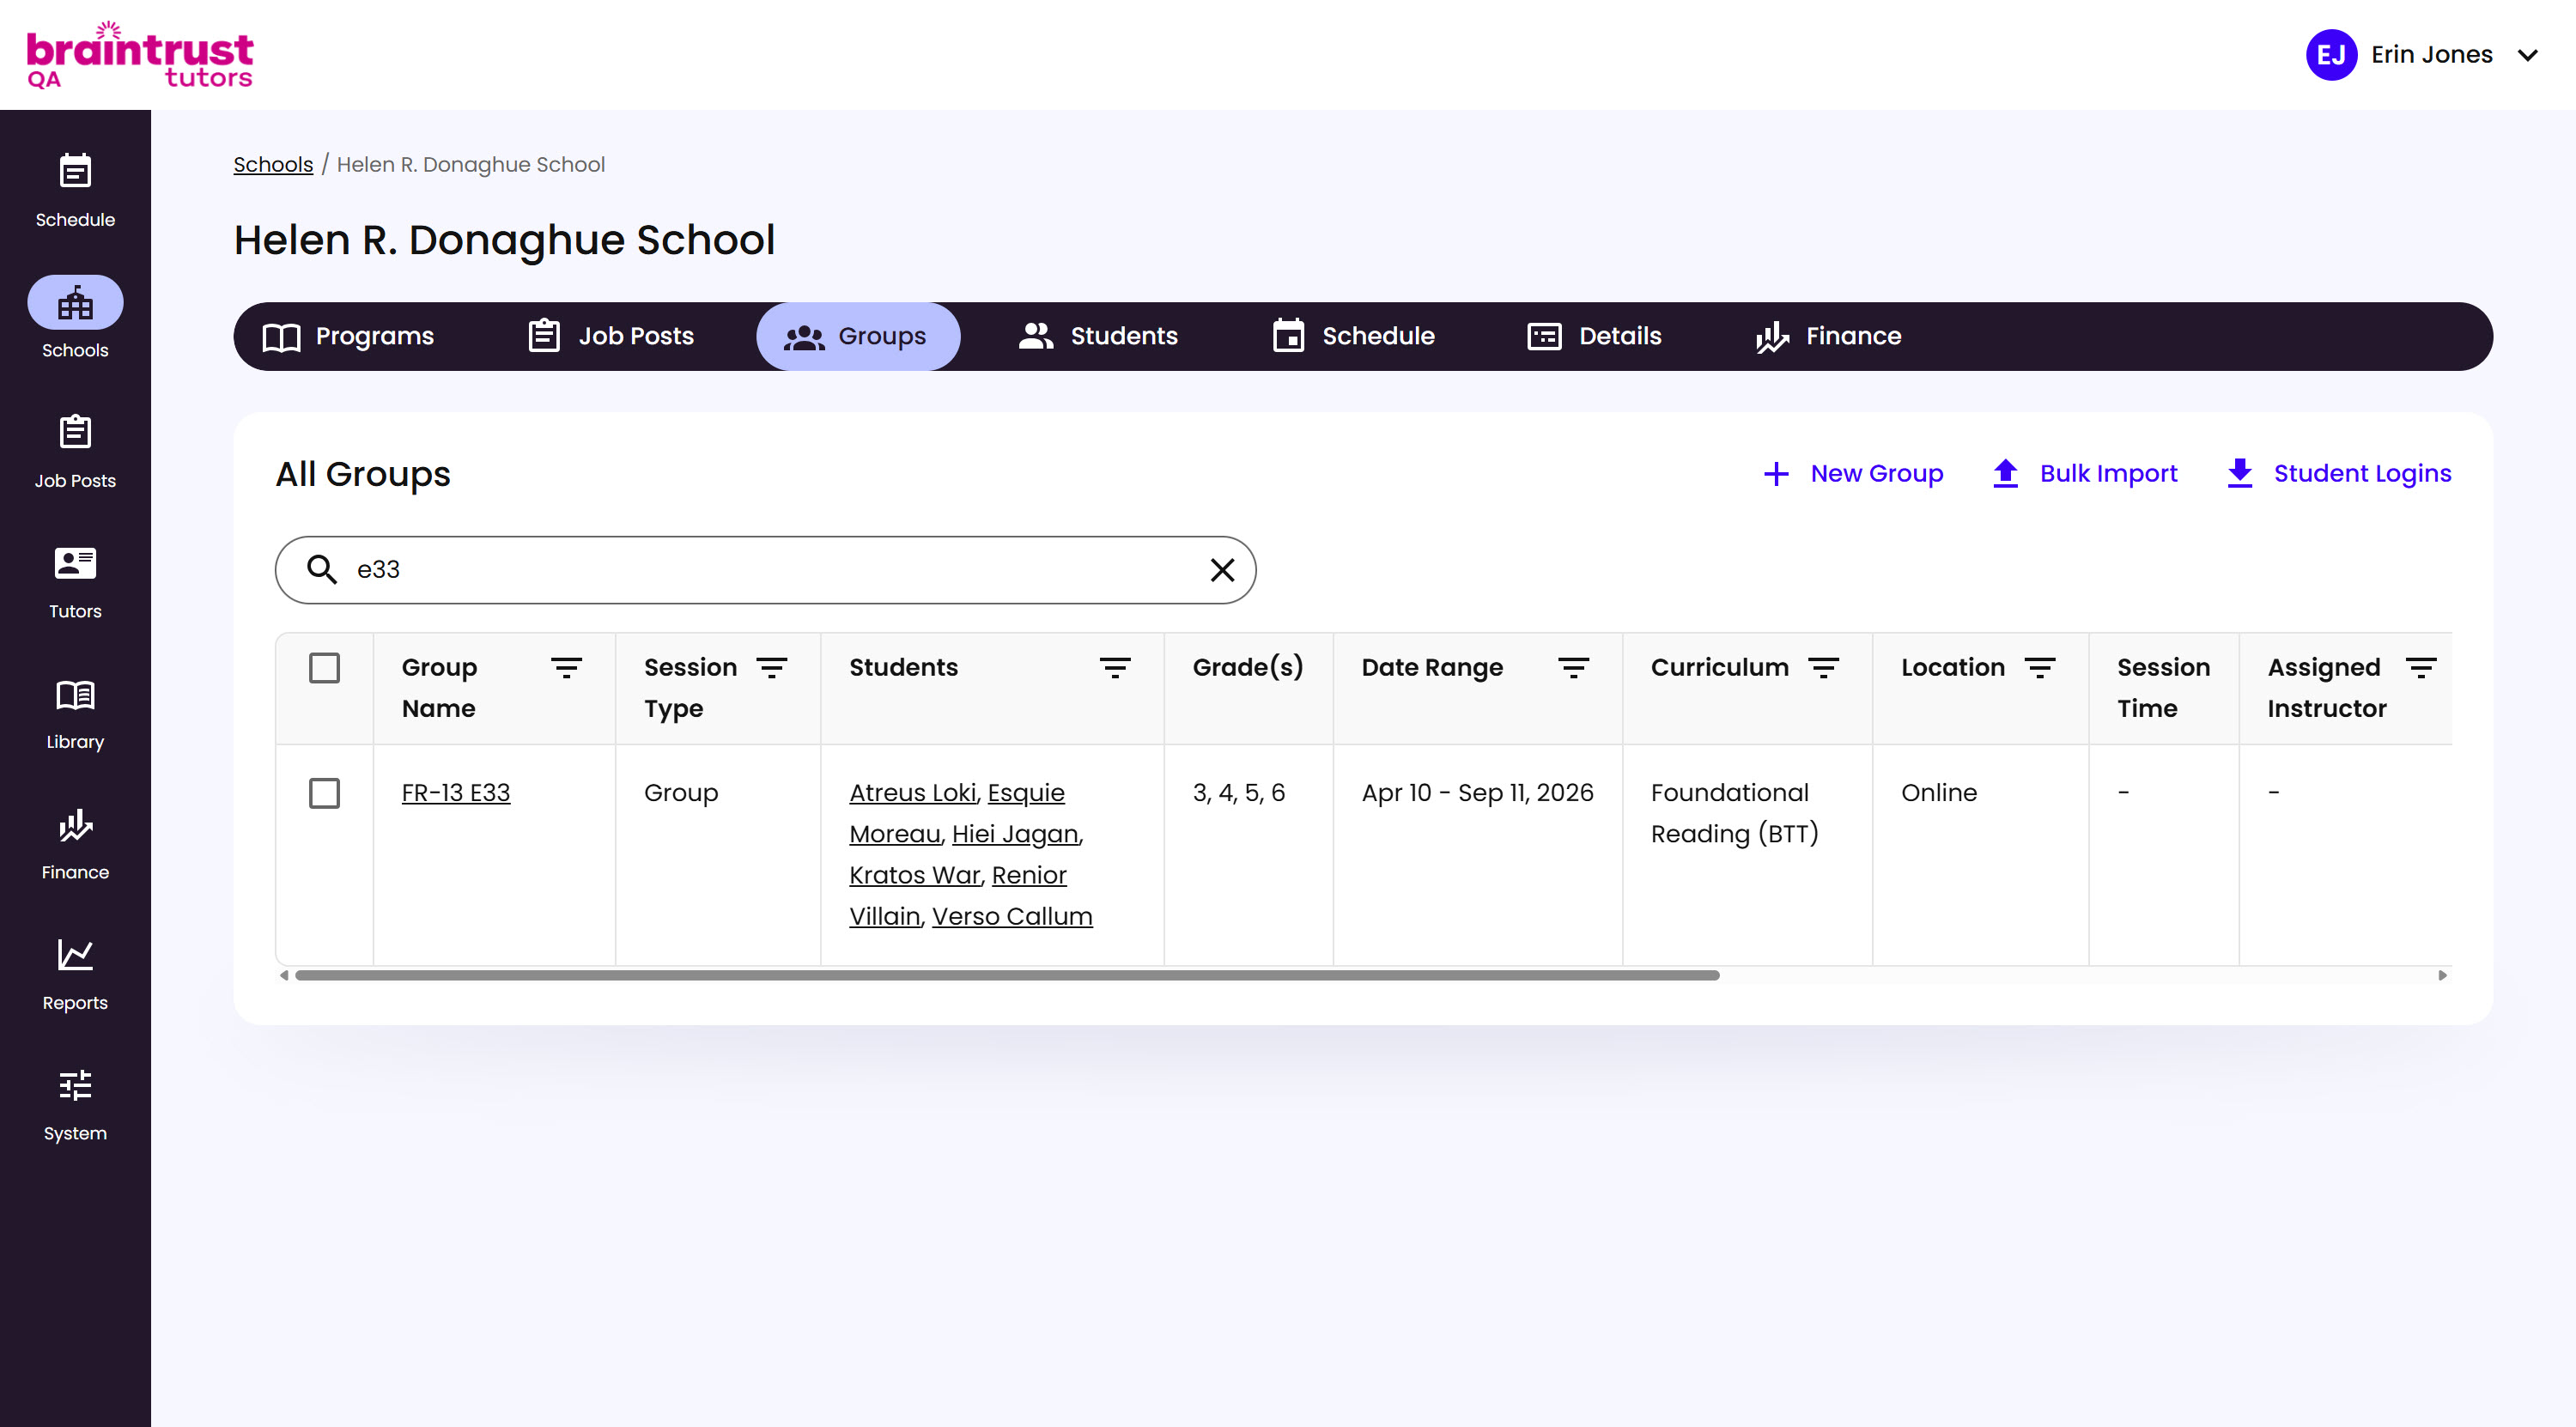The width and height of the screenshot is (2576, 1427).
Task: Open the Students column filter
Action: tap(1114, 668)
